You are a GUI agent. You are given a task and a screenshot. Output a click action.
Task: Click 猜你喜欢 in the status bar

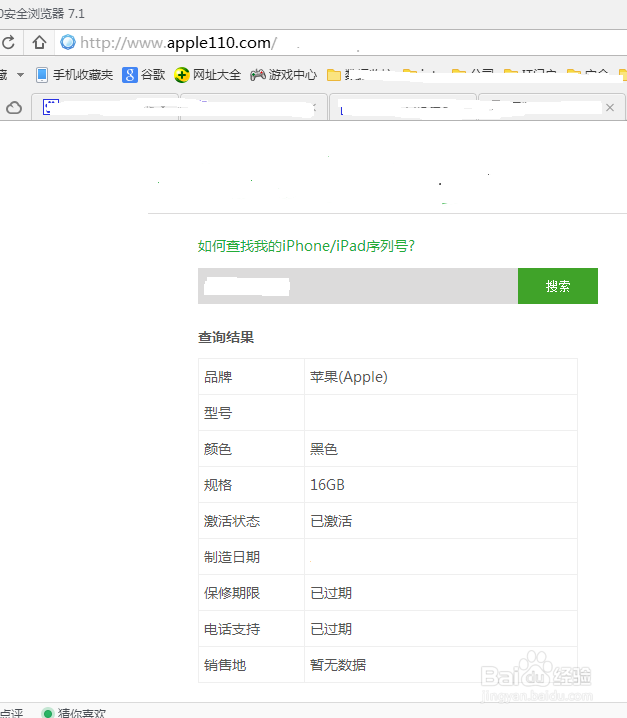[x=82, y=713]
